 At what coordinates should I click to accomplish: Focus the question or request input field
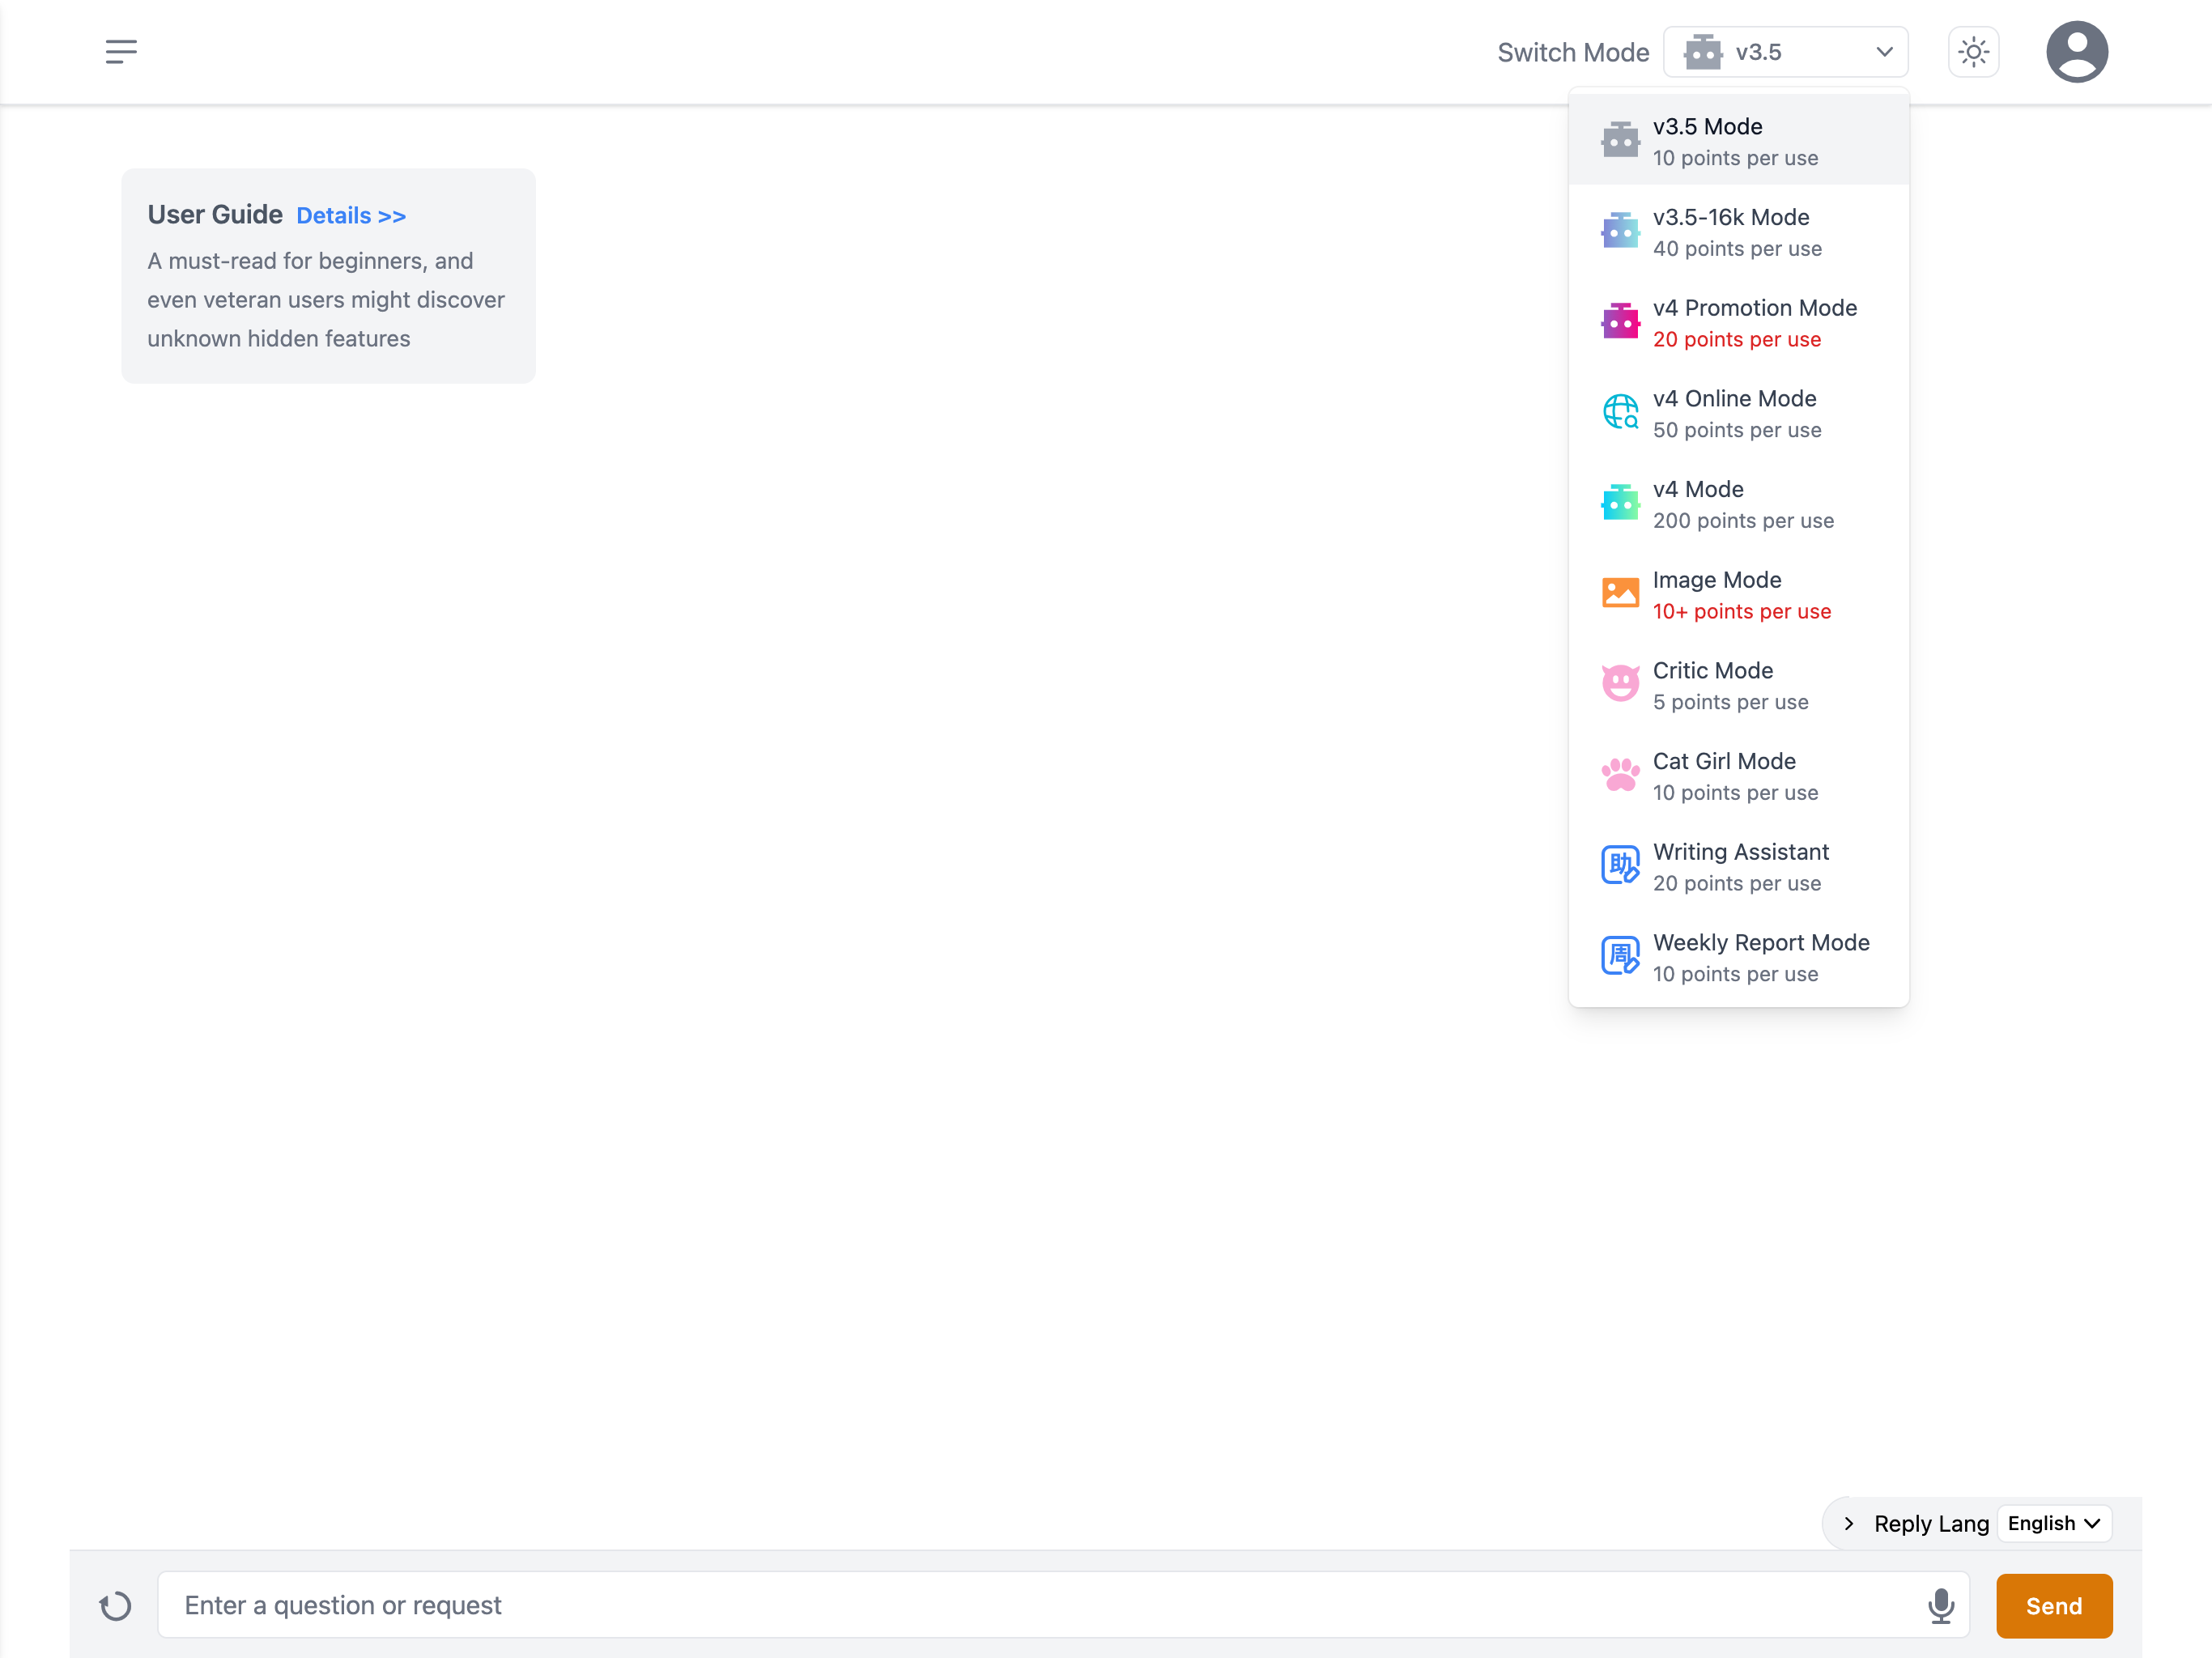1063,1605
